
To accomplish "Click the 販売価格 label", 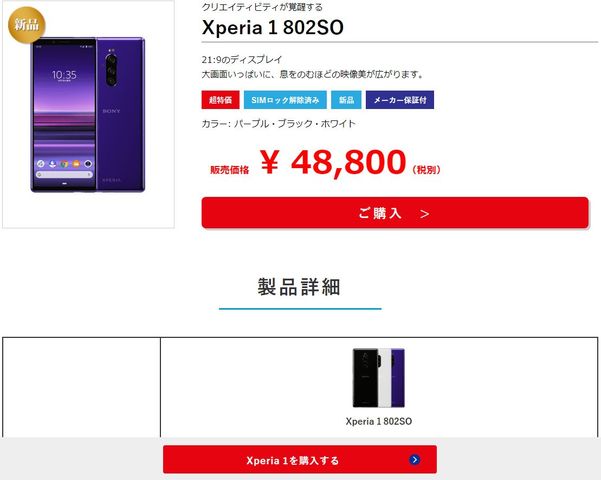I will [230, 170].
